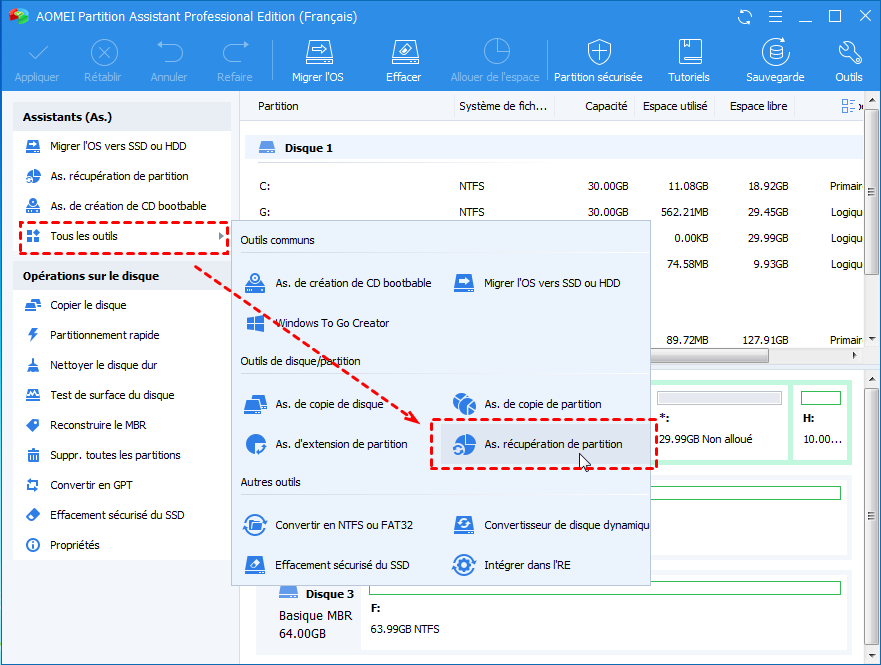The image size is (881, 665).
Task: Open the hamburger menu in title bar
Action: 775,17
